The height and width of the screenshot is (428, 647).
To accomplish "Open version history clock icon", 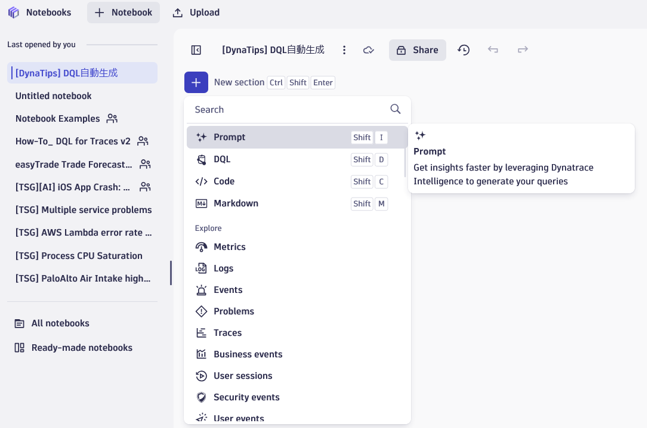I will pyautogui.click(x=464, y=50).
